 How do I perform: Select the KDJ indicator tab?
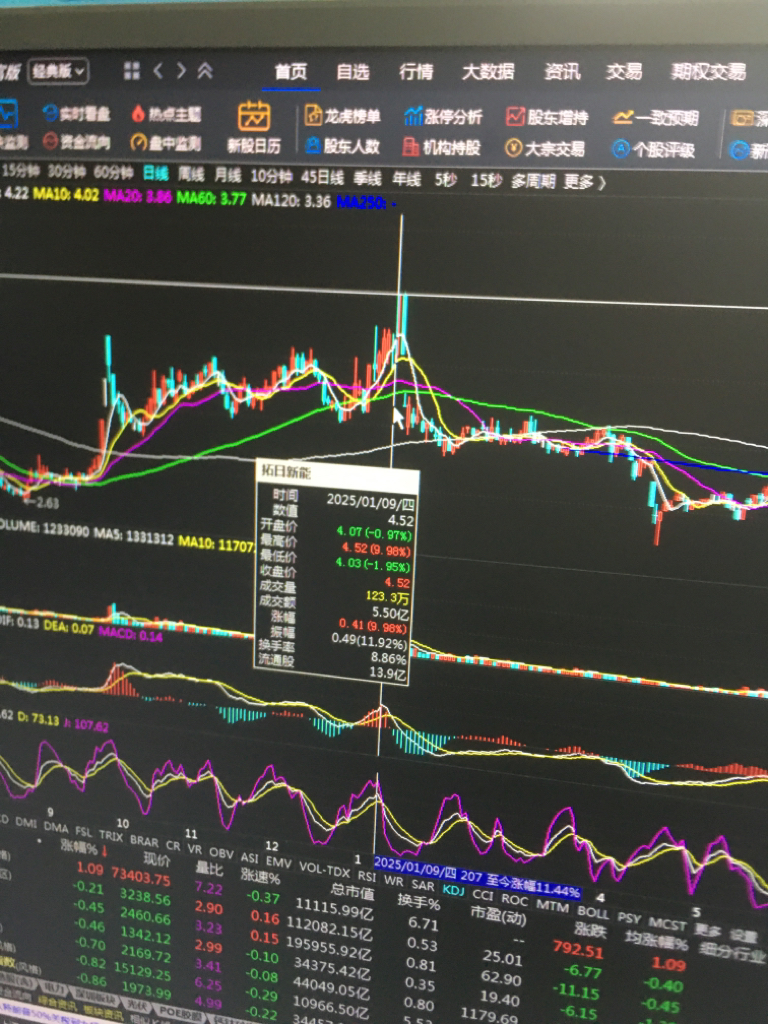[453, 889]
